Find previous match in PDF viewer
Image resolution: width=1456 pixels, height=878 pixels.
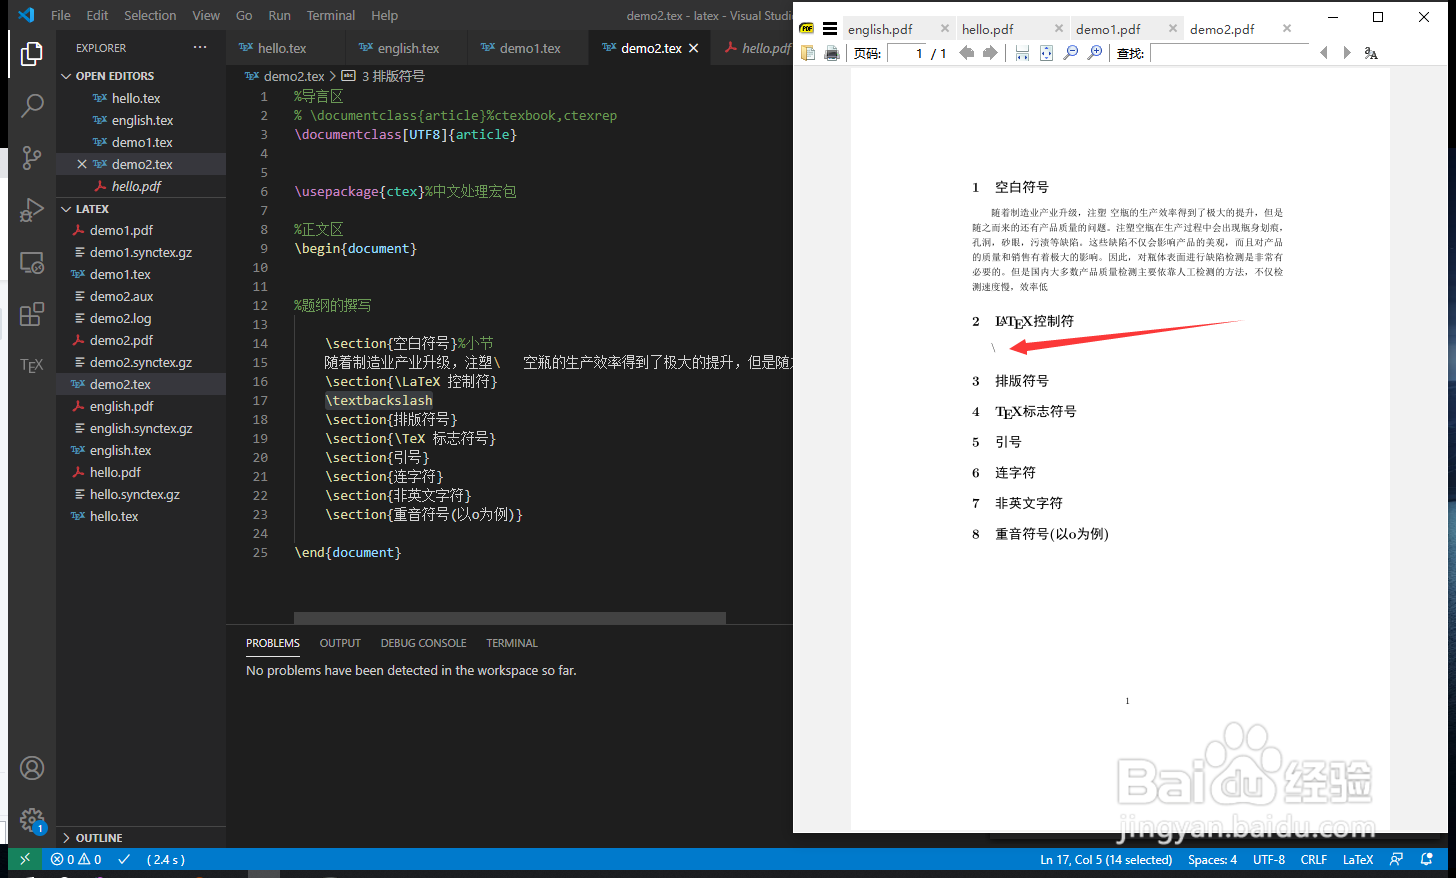(1323, 53)
